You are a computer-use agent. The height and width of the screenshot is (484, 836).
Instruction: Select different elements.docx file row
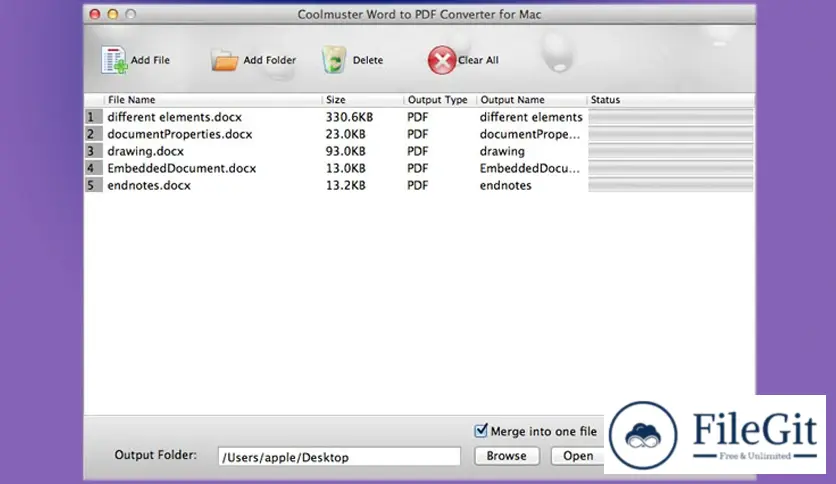pyautogui.click(x=419, y=117)
